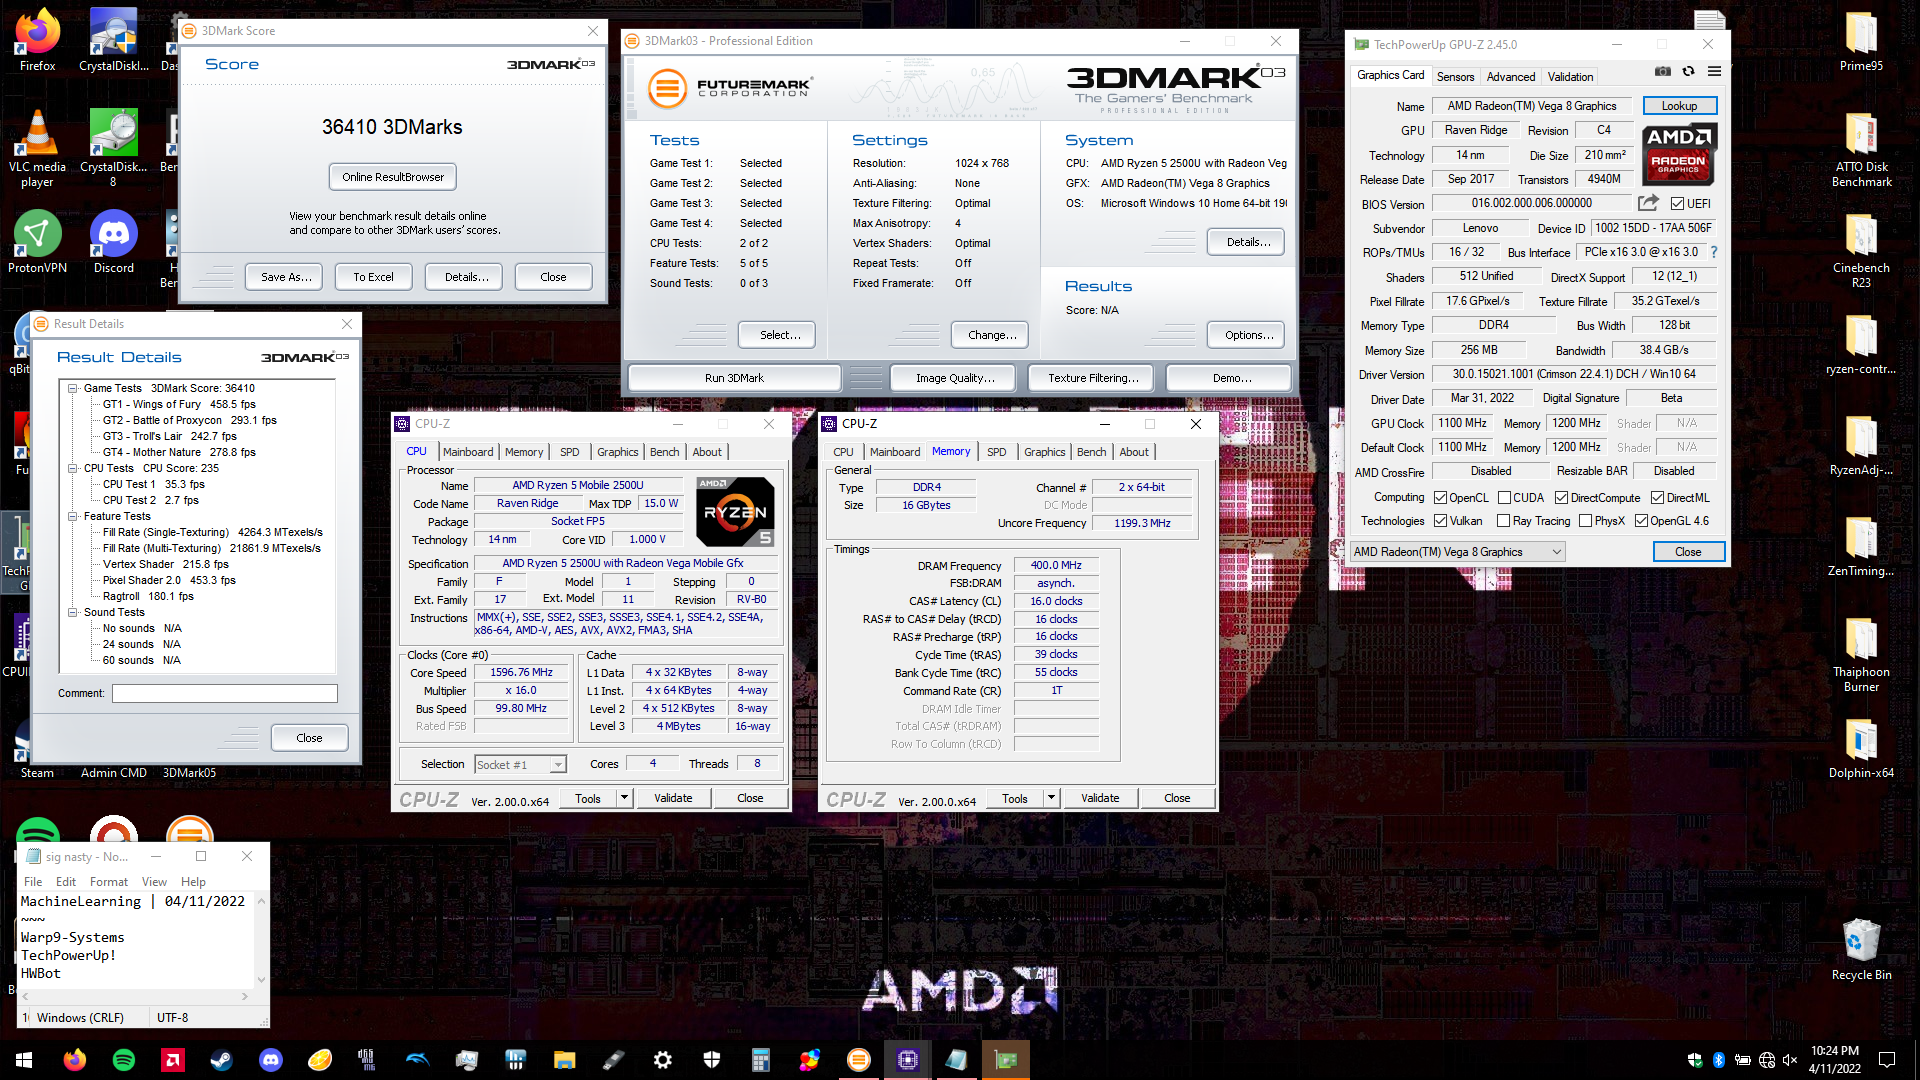The image size is (1920, 1080).
Task: Open Spotify from the taskbar
Action: tap(124, 1060)
